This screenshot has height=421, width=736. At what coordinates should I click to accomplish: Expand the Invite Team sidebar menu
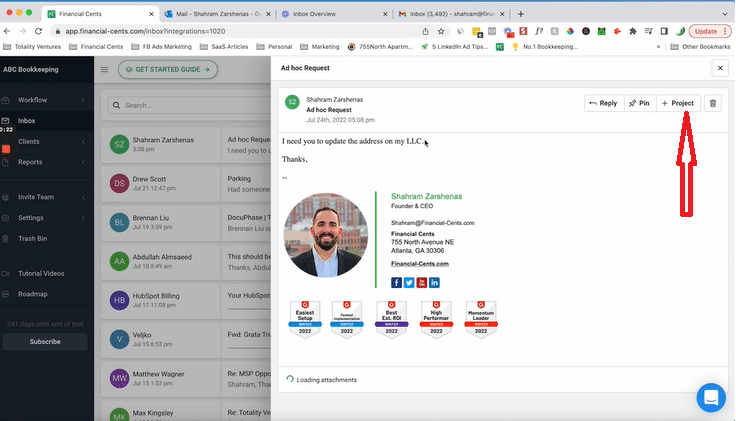[46, 197]
